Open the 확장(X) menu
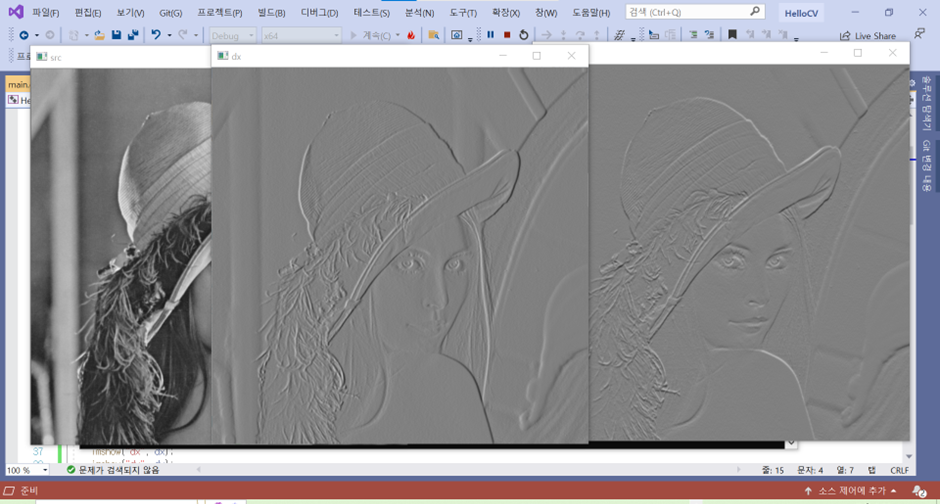940x504 pixels. 506,13
